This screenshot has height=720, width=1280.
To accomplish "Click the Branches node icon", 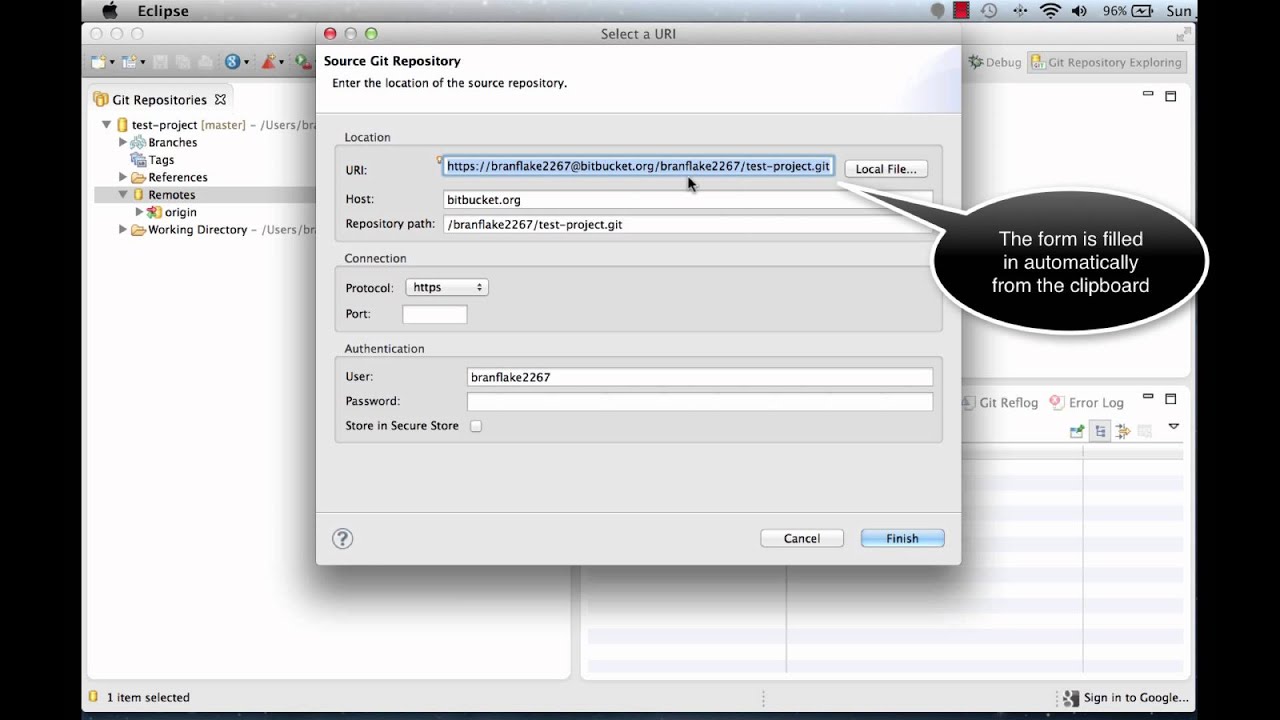I will pos(138,142).
